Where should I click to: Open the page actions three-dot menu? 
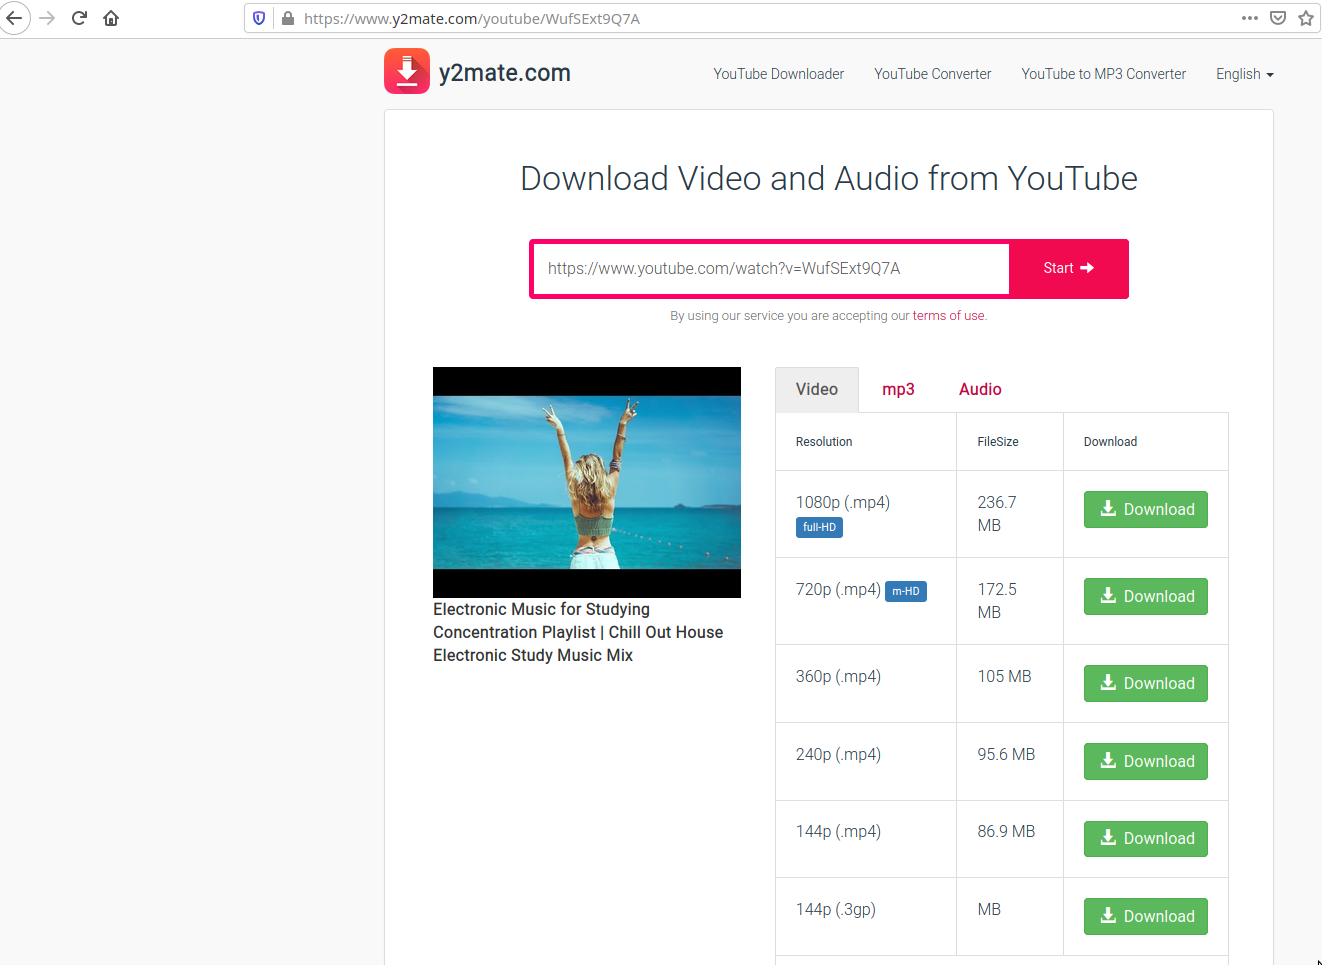click(1250, 18)
